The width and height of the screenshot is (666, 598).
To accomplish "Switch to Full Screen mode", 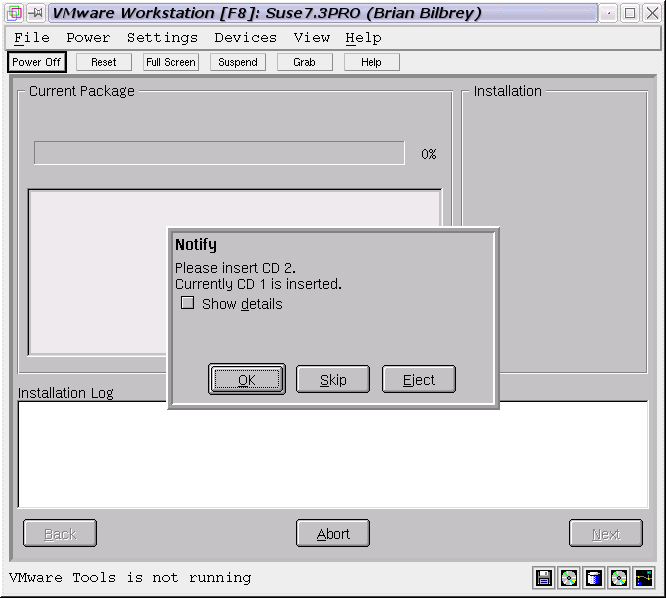I will [x=171, y=62].
